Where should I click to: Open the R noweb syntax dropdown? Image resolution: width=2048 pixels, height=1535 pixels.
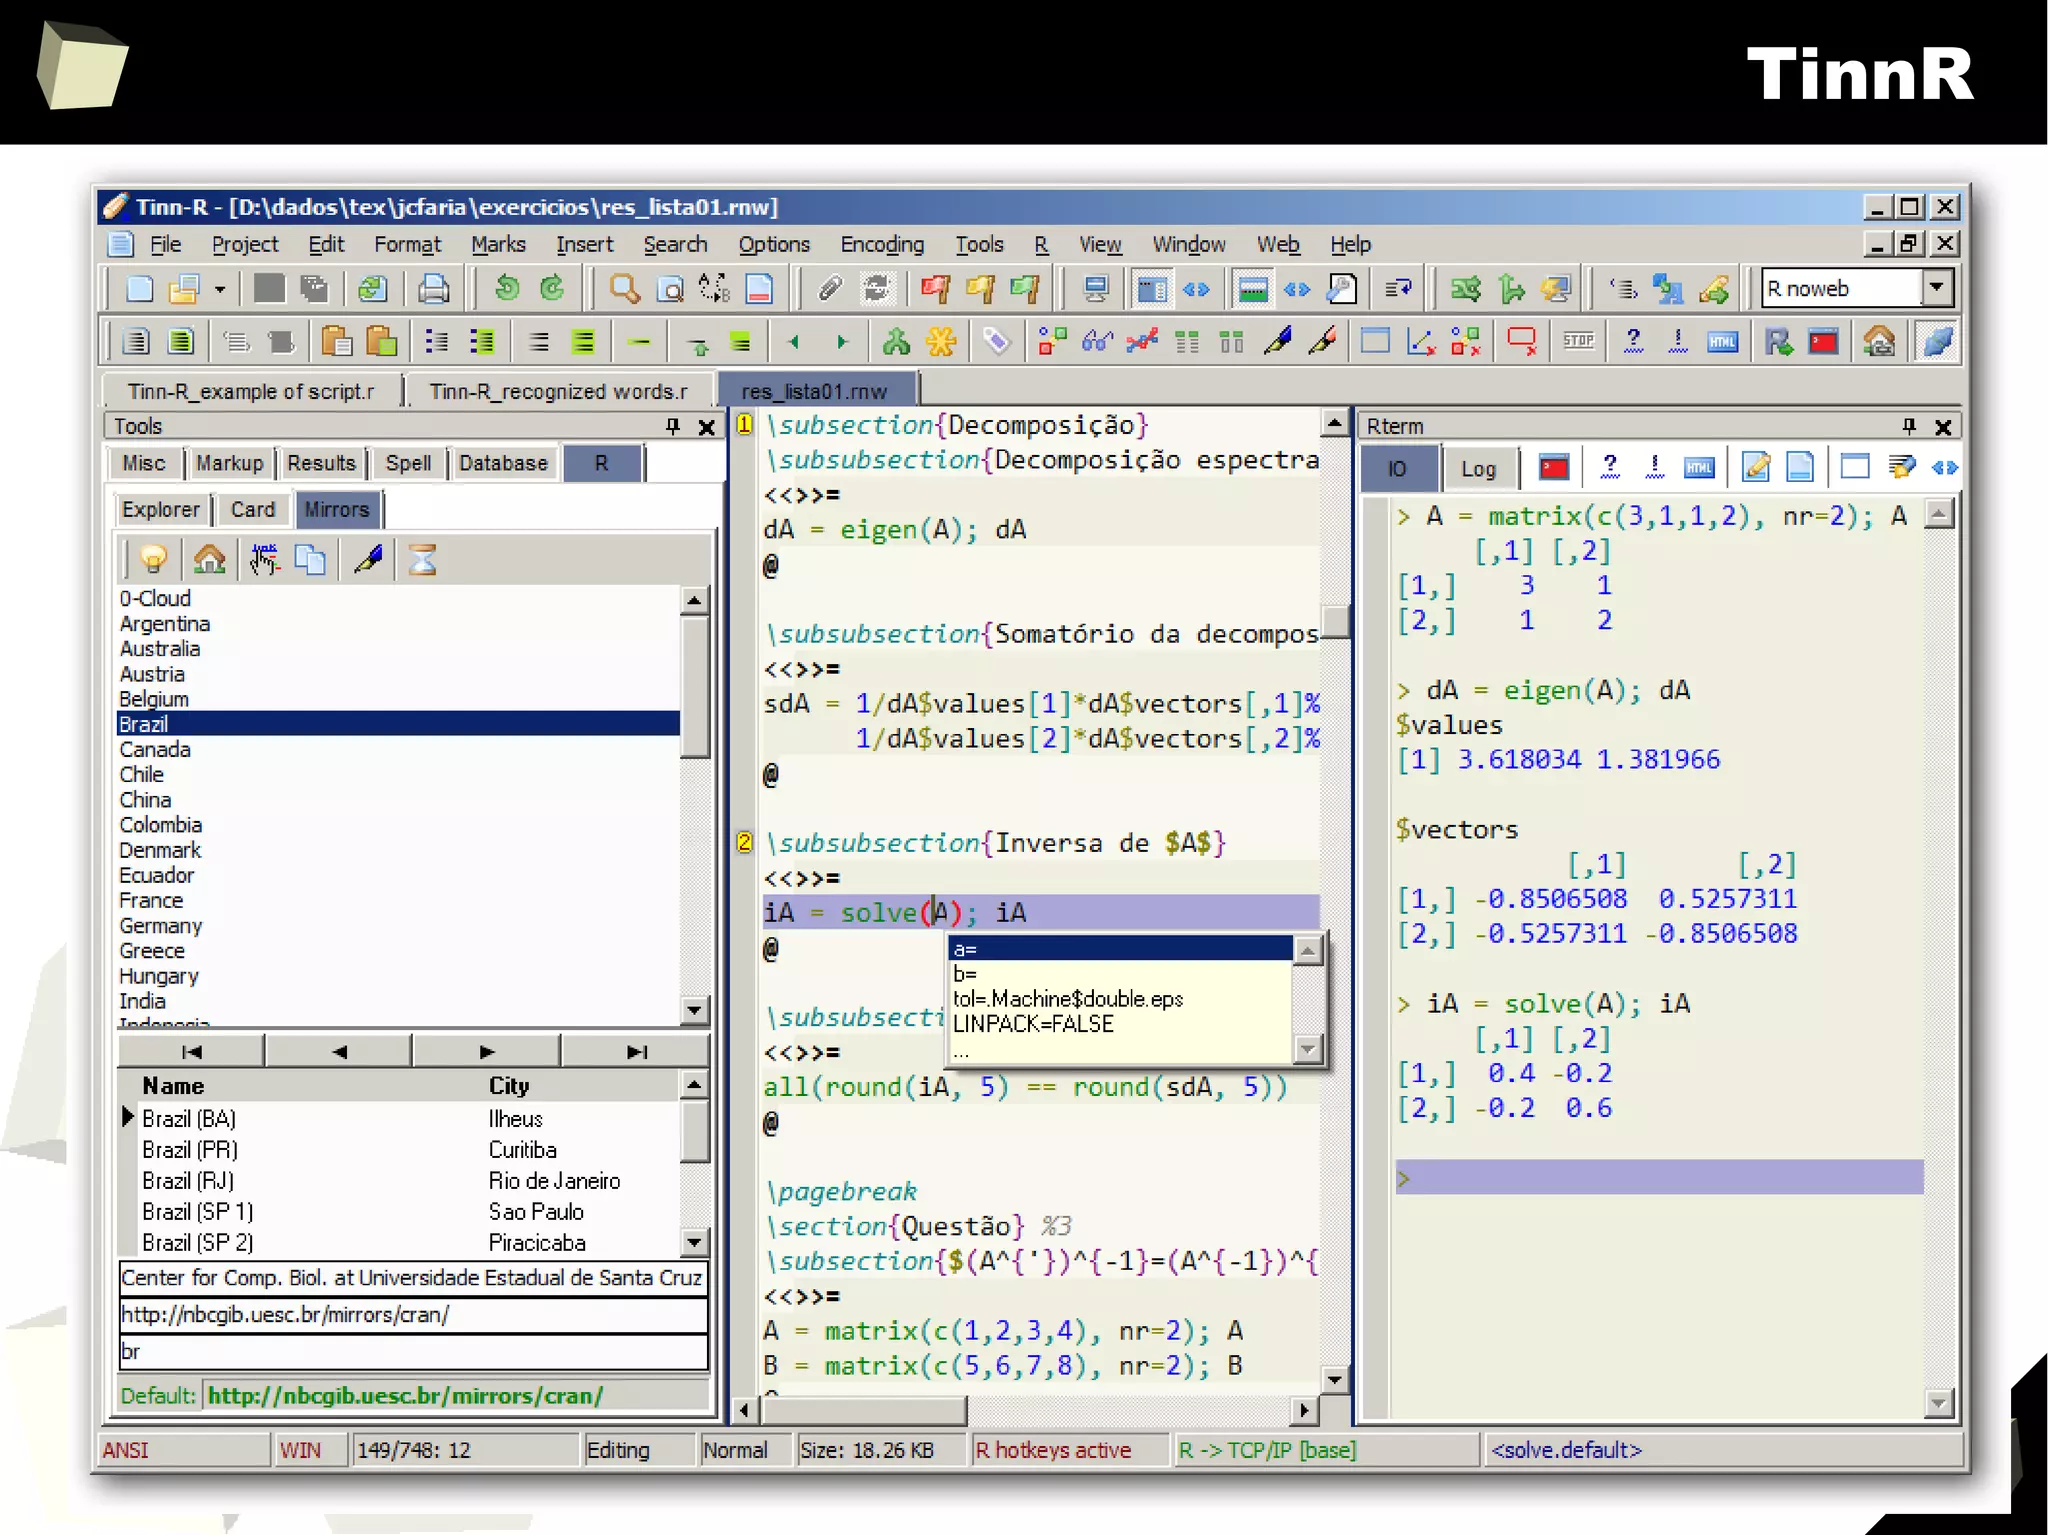click(1937, 288)
